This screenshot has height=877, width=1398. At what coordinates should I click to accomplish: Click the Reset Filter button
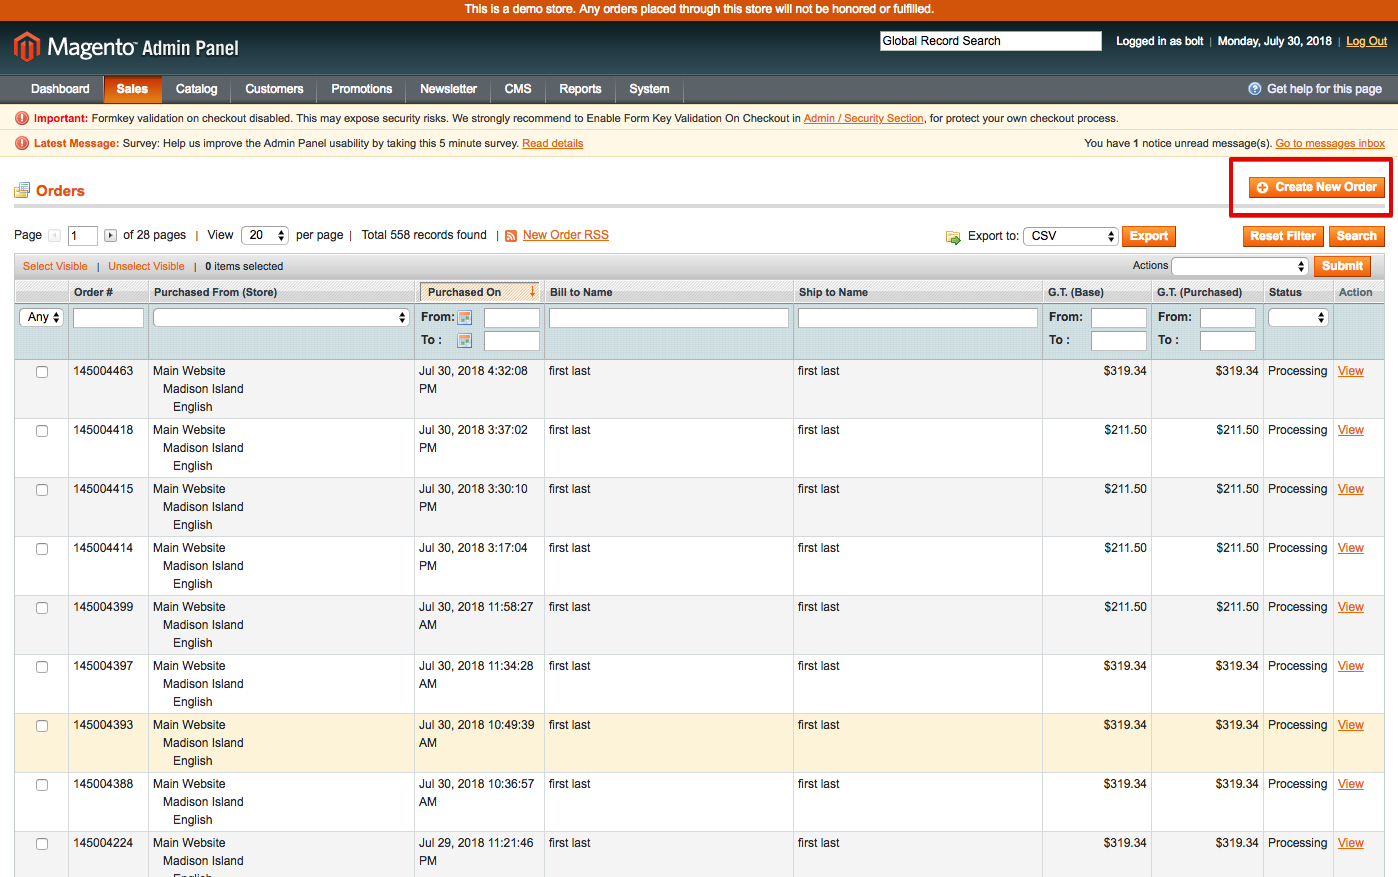point(1283,236)
